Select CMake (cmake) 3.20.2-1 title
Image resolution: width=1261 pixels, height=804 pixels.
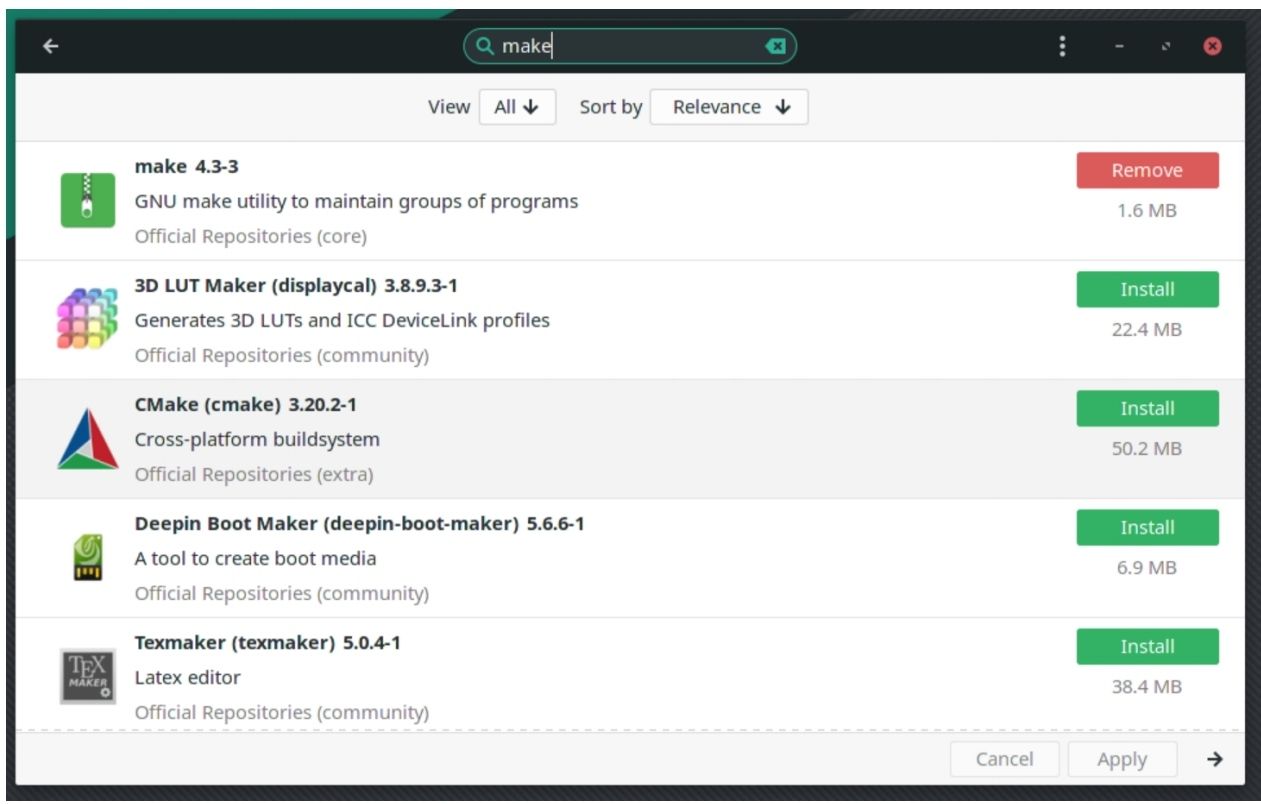pos(246,404)
